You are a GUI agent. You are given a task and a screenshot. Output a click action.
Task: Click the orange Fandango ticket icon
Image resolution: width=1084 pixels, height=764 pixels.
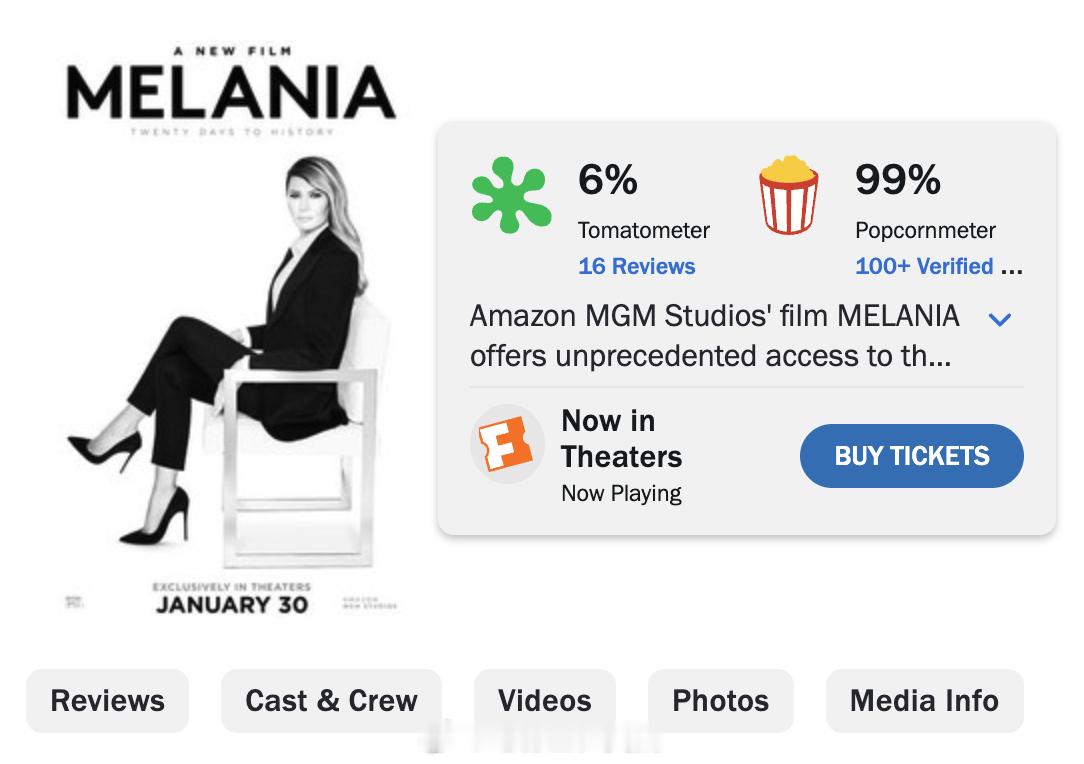click(x=507, y=444)
